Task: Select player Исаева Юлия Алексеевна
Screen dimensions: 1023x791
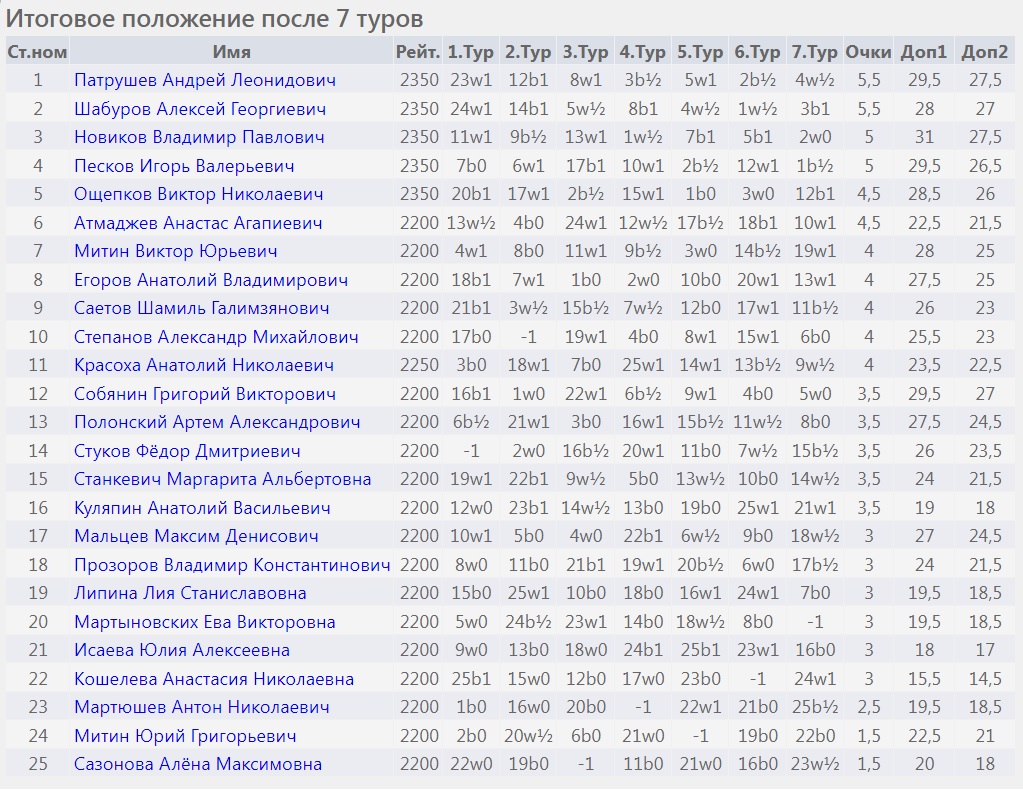Action: (182, 650)
